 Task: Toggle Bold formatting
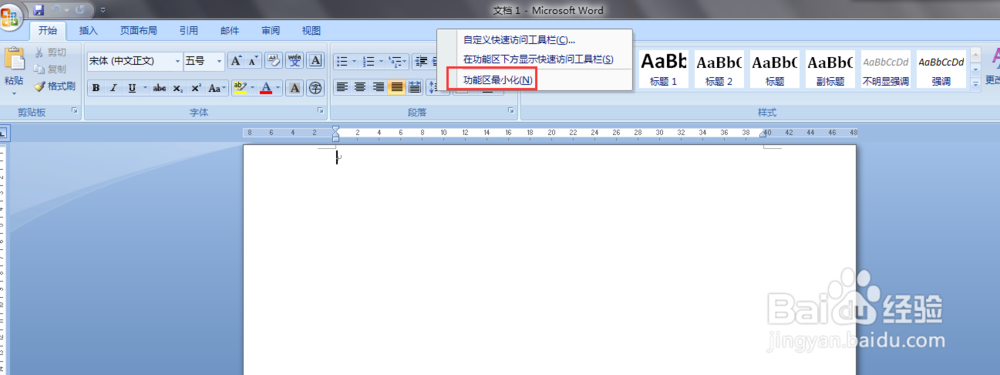(96, 88)
